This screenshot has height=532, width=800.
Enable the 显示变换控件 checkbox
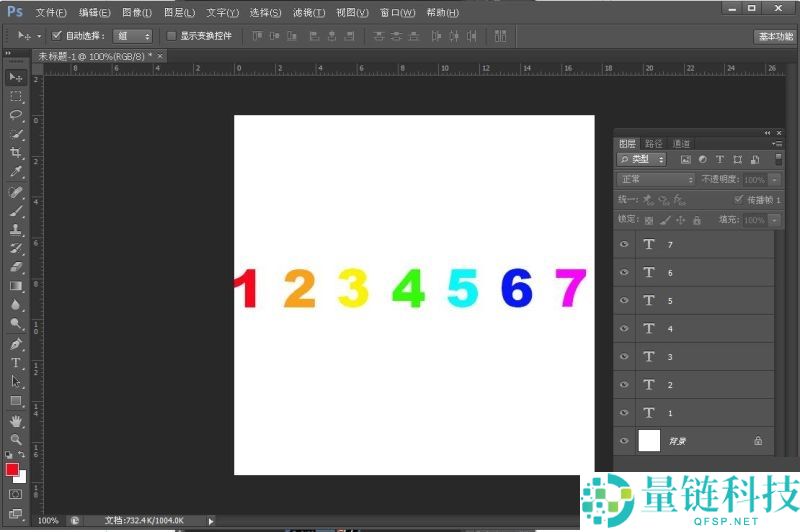tap(171, 35)
